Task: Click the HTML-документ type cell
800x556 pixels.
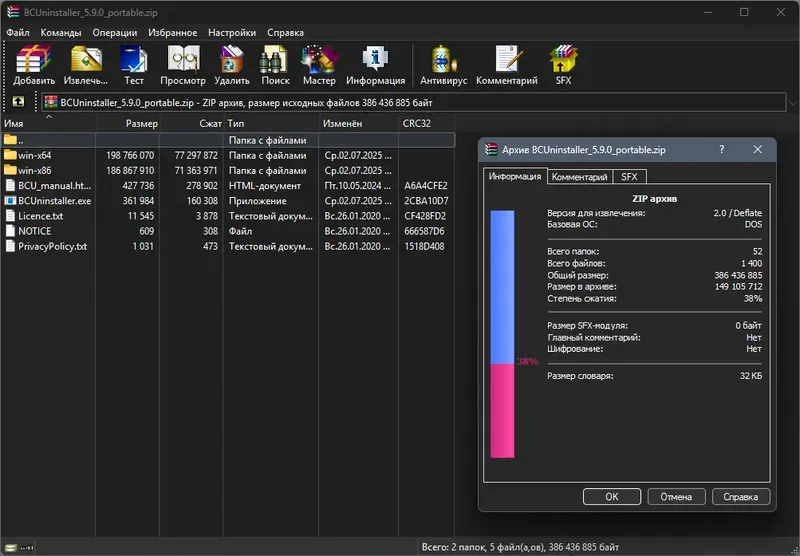Action: click(264, 186)
